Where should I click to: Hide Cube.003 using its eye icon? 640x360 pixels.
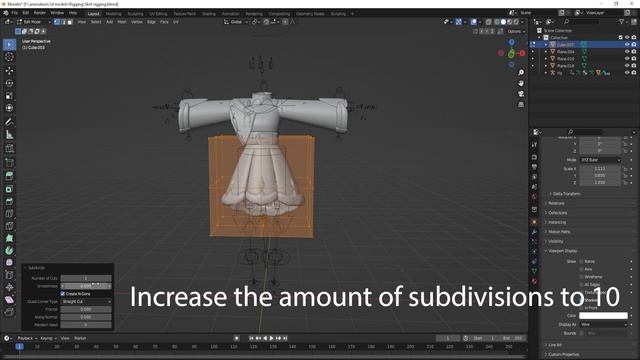[x=627, y=44]
